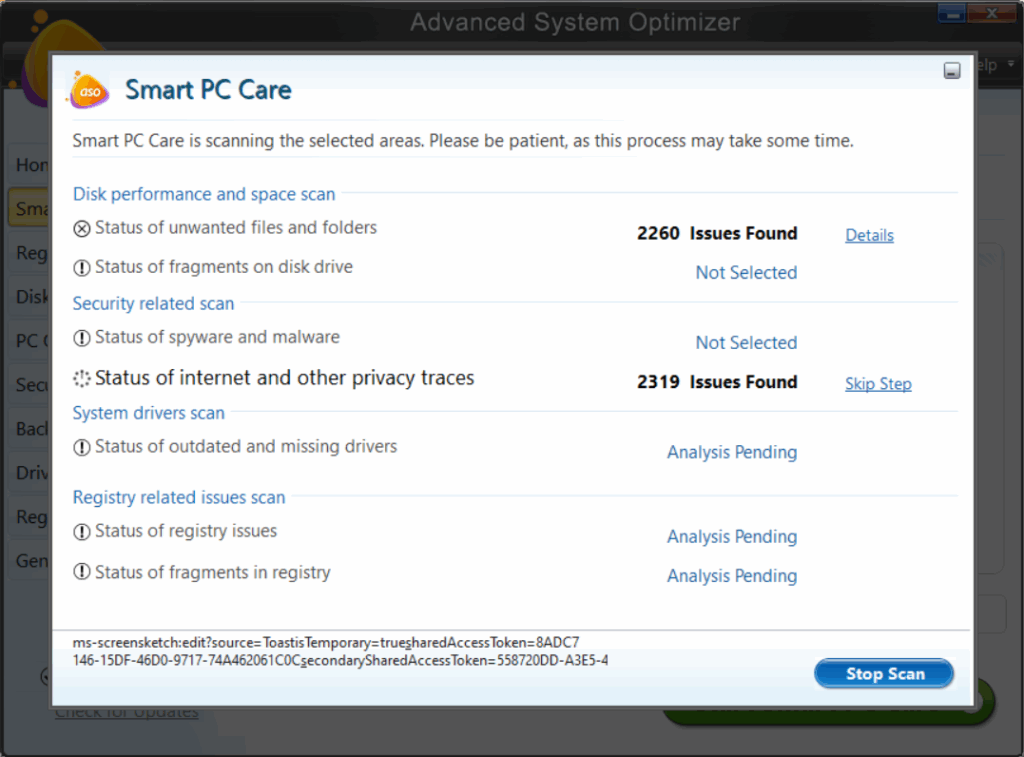Select the Backup tab in background sidebar

(x=30, y=428)
